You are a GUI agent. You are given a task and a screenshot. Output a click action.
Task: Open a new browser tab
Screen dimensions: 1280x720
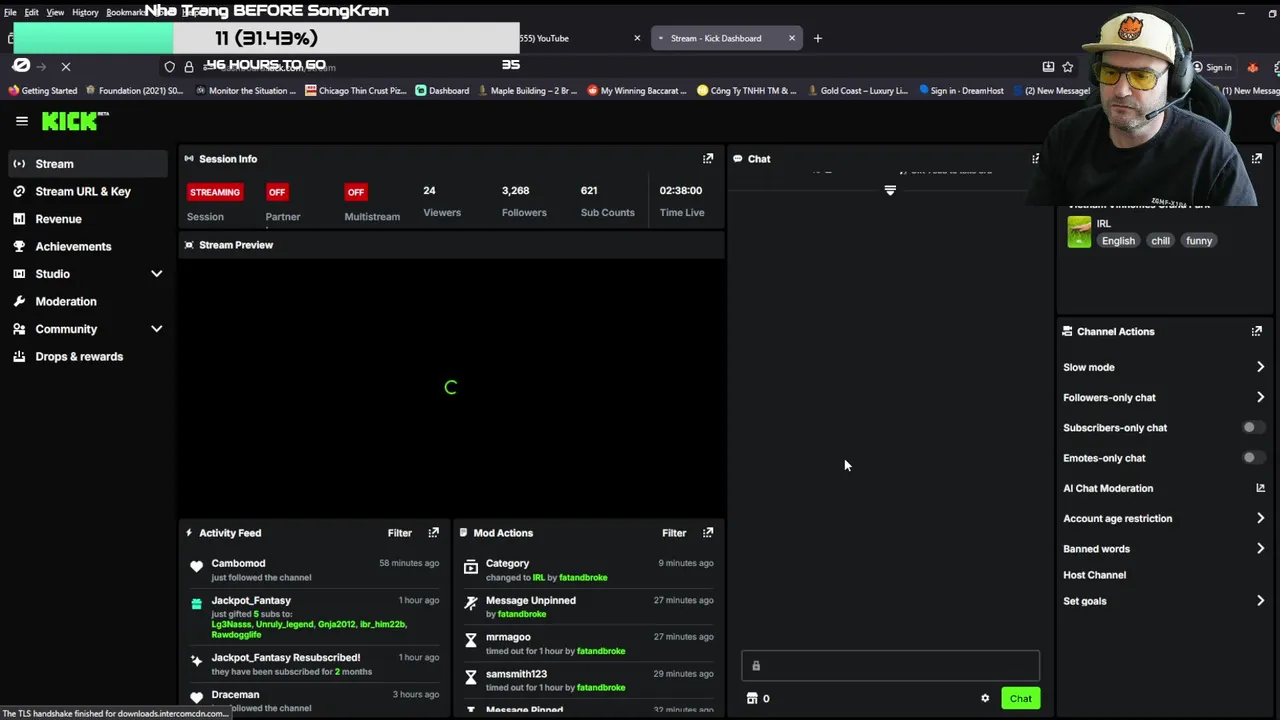pyautogui.click(x=818, y=38)
